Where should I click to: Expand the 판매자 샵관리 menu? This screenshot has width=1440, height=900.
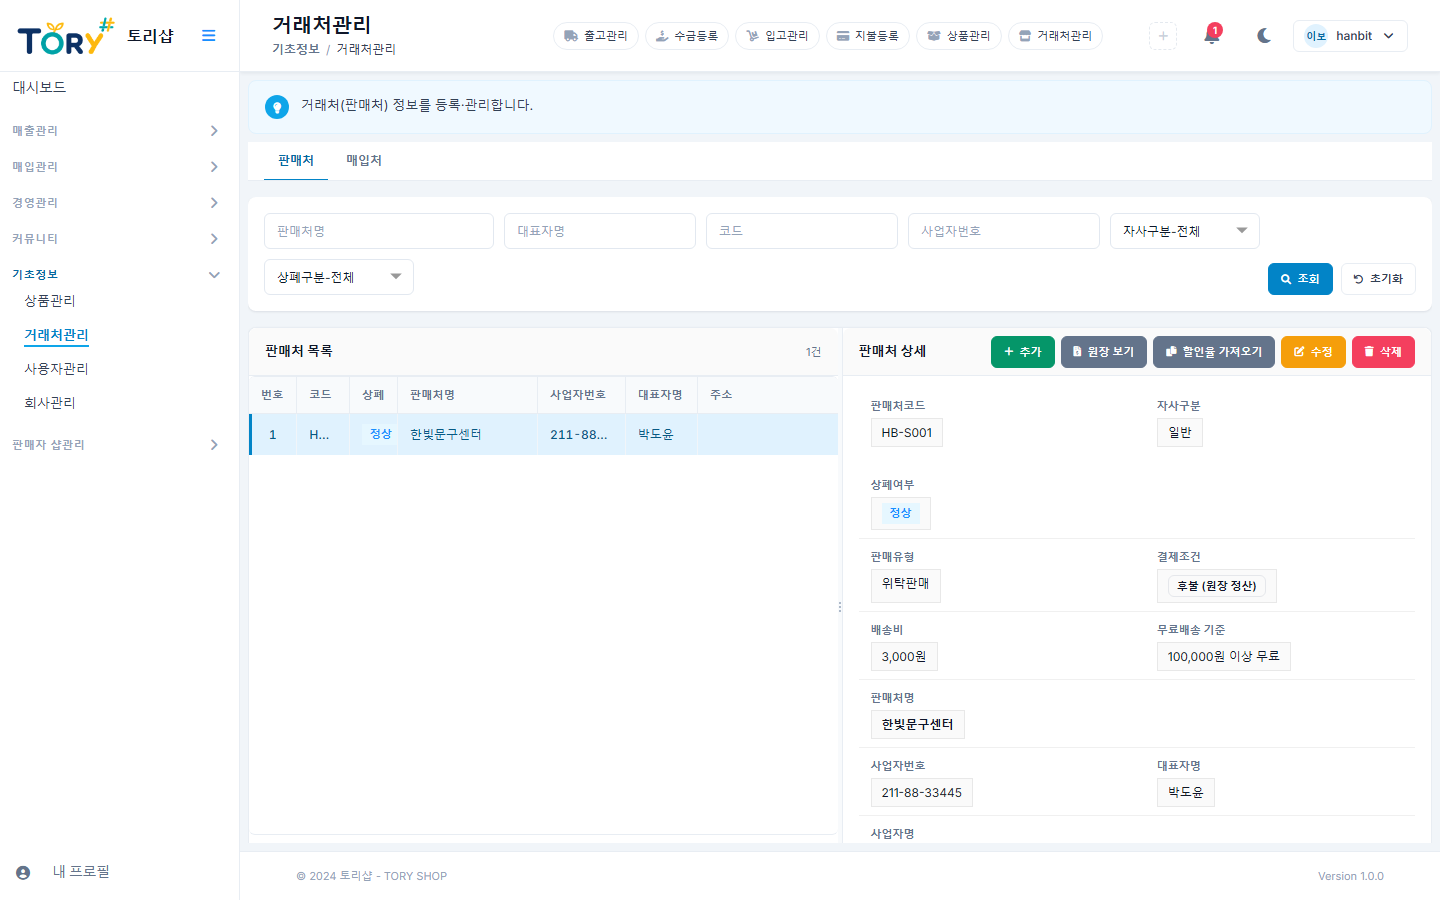pos(116,445)
